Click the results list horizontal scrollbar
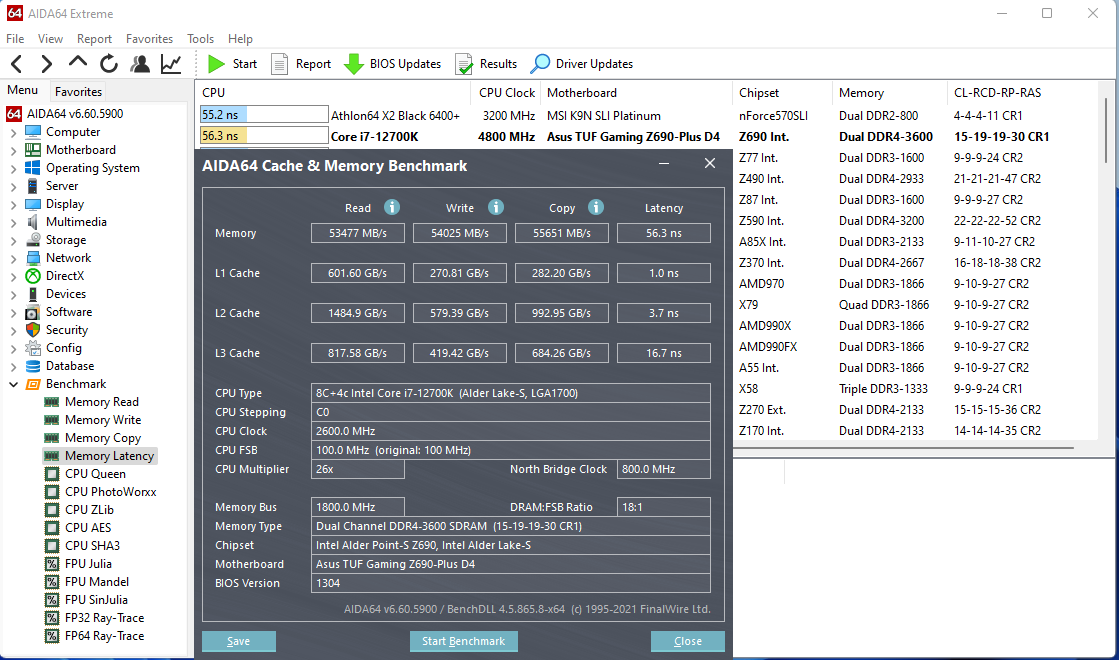The width and height of the screenshot is (1119, 660). [x=903, y=448]
